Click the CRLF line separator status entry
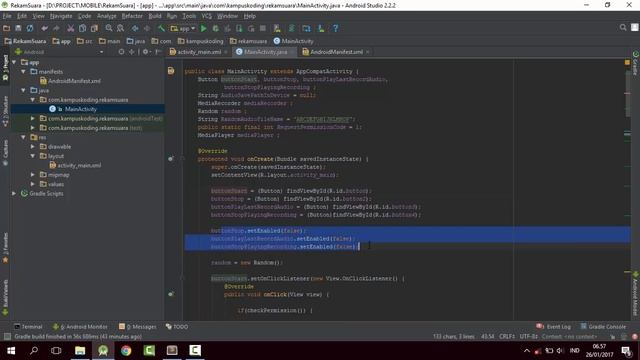 tap(507, 337)
